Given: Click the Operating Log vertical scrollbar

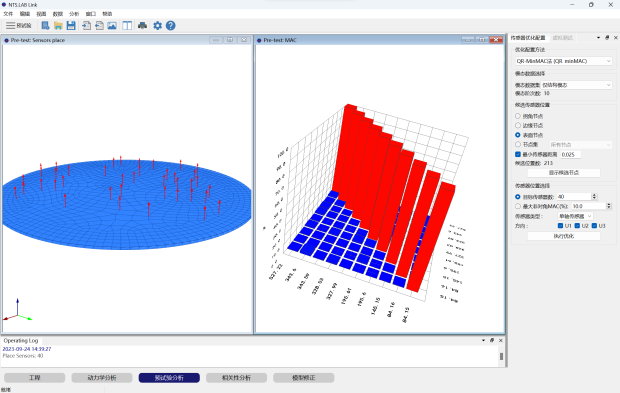Looking at the screenshot, I should (x=501, y=356).
